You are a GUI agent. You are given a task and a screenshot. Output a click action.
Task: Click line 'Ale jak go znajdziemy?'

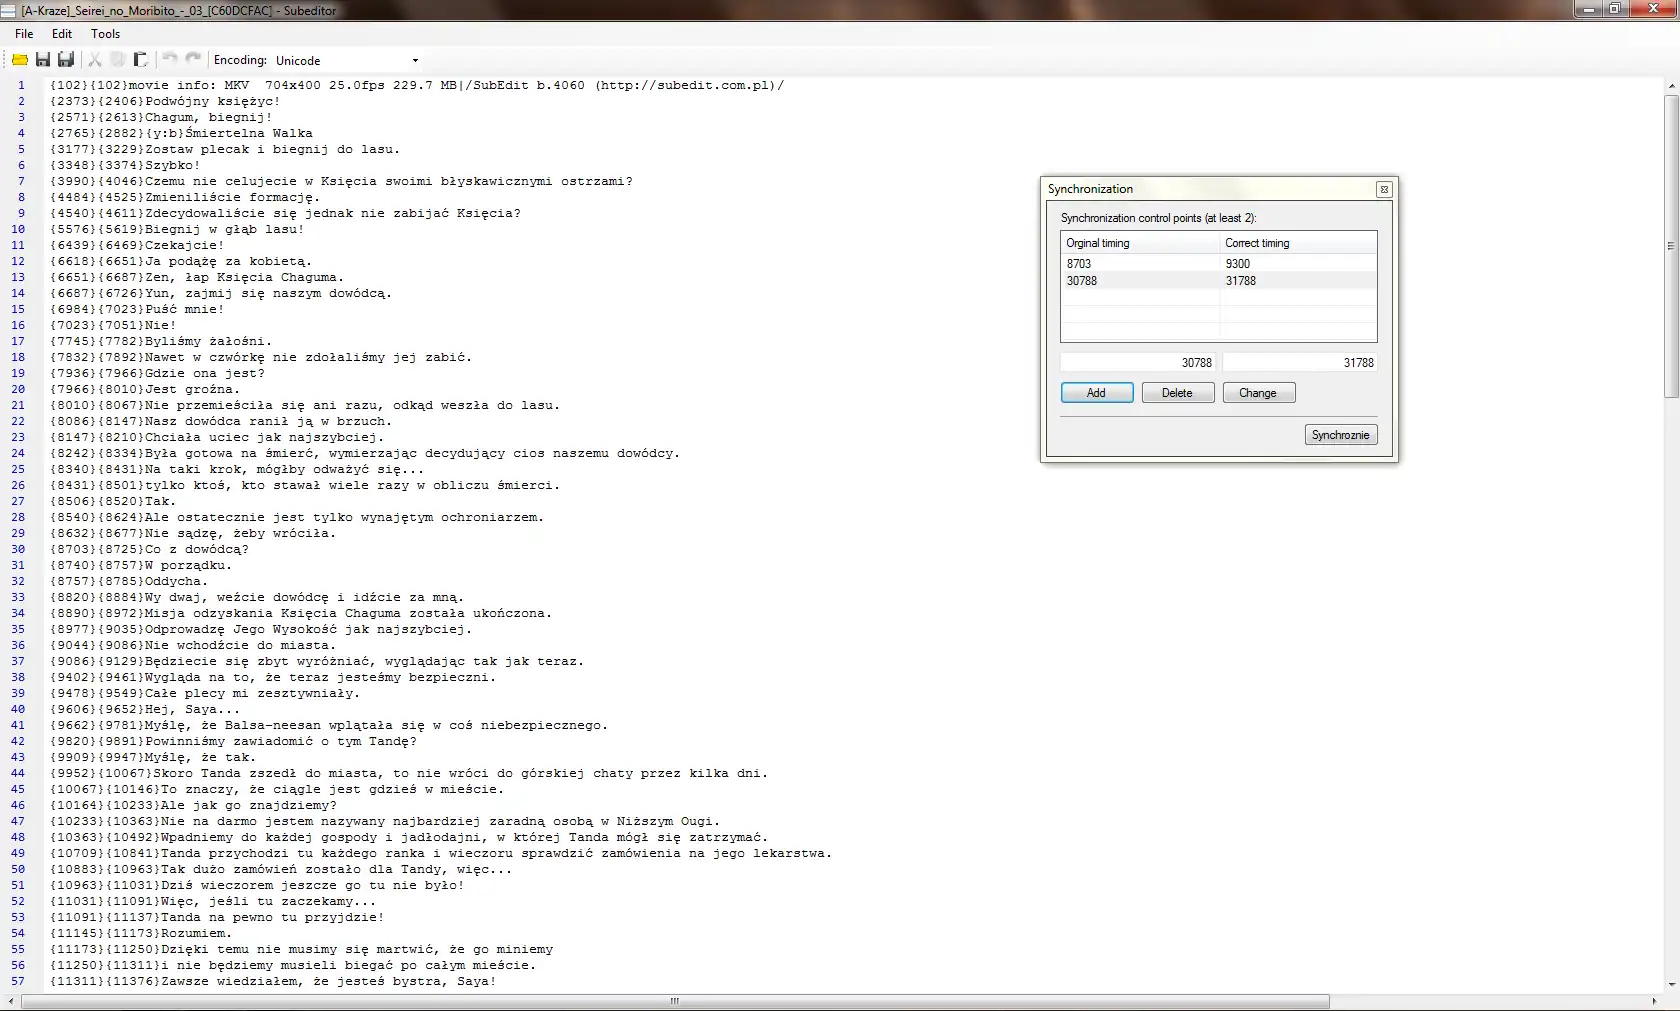(193, 805)
